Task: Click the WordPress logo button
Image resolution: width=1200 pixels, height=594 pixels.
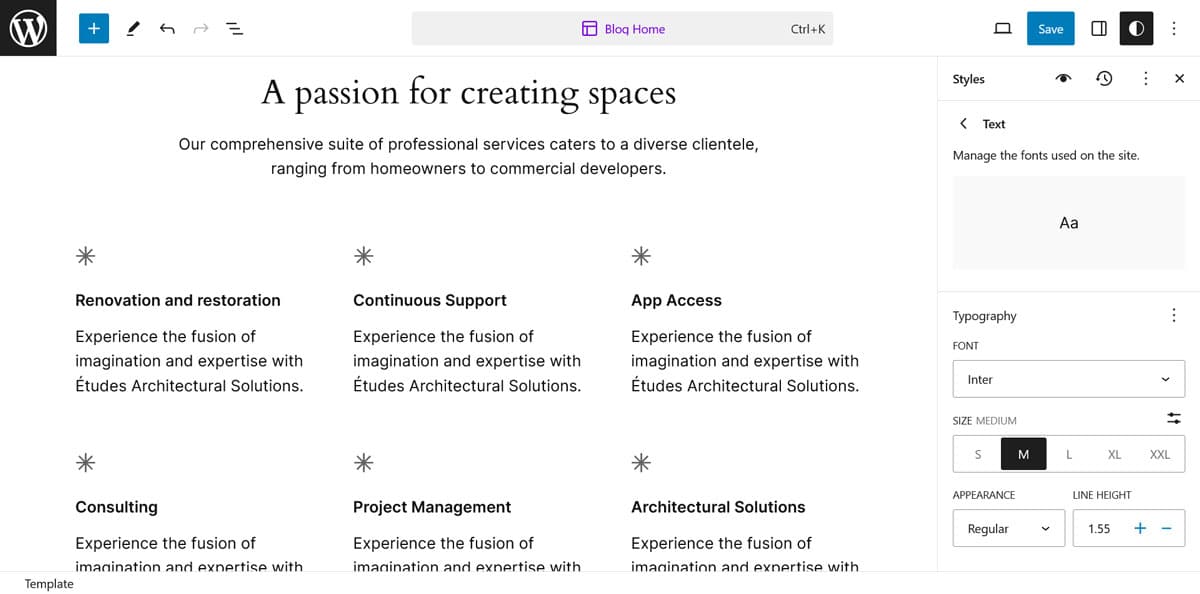Action: [x=28, y=28]
